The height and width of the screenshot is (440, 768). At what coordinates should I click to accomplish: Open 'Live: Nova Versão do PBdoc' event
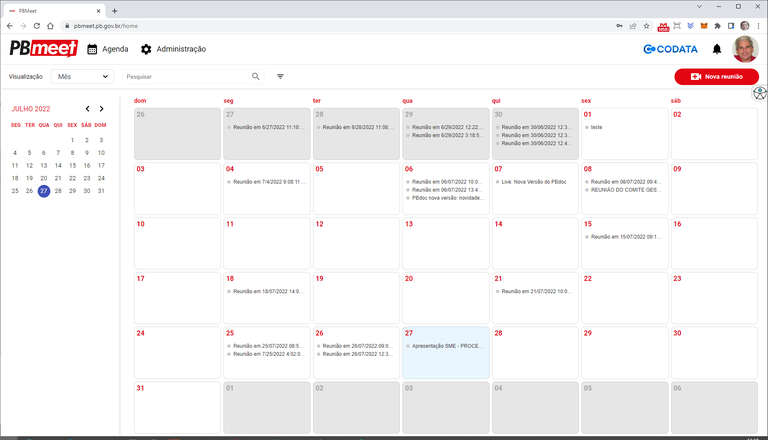click(x=533, y=182)
